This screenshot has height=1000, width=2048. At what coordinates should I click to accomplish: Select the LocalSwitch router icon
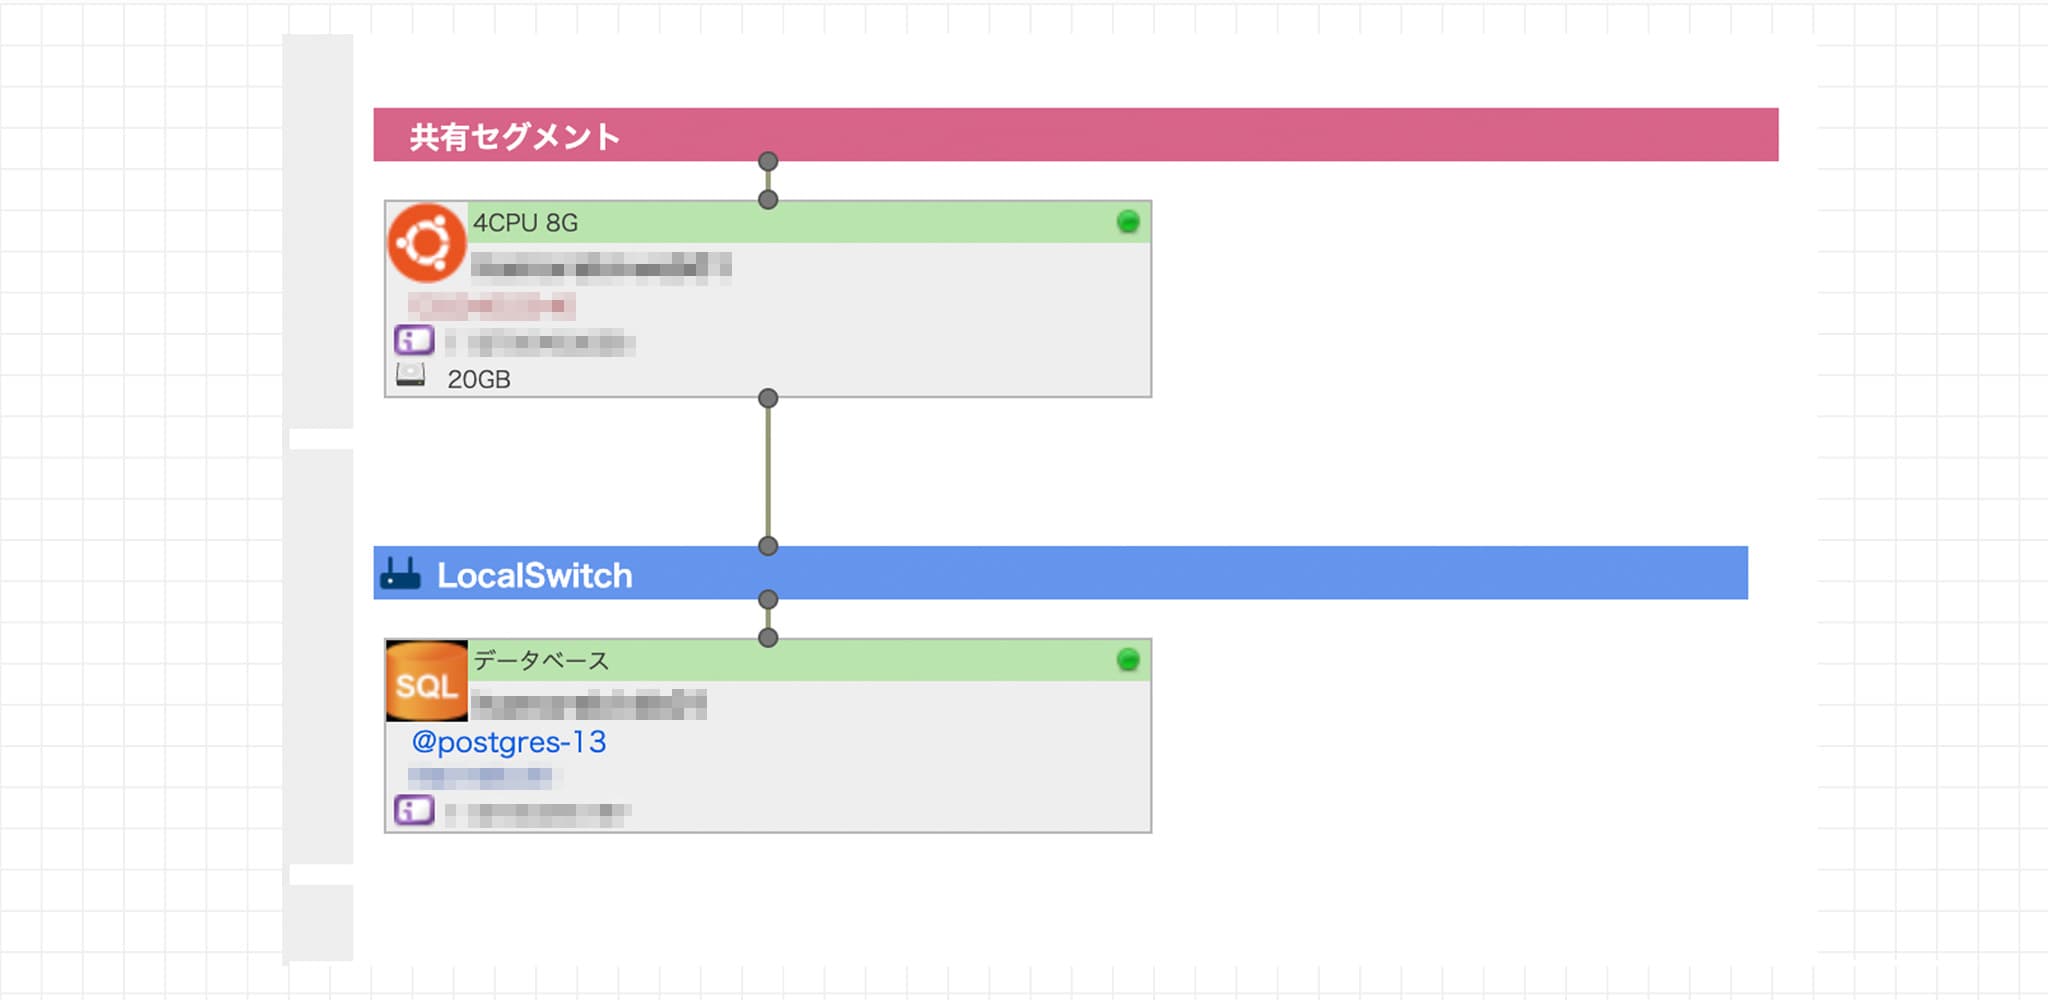(401, 574)
